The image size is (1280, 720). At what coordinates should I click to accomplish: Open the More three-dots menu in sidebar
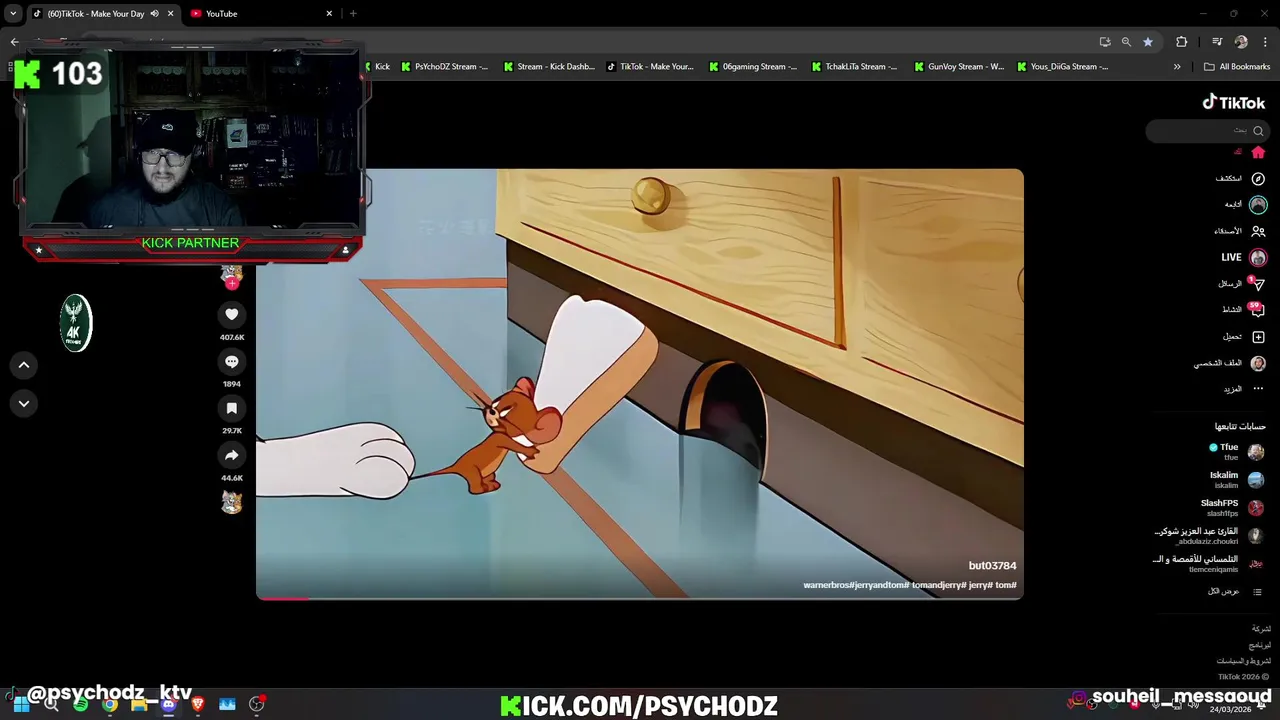coord(1258,389)
